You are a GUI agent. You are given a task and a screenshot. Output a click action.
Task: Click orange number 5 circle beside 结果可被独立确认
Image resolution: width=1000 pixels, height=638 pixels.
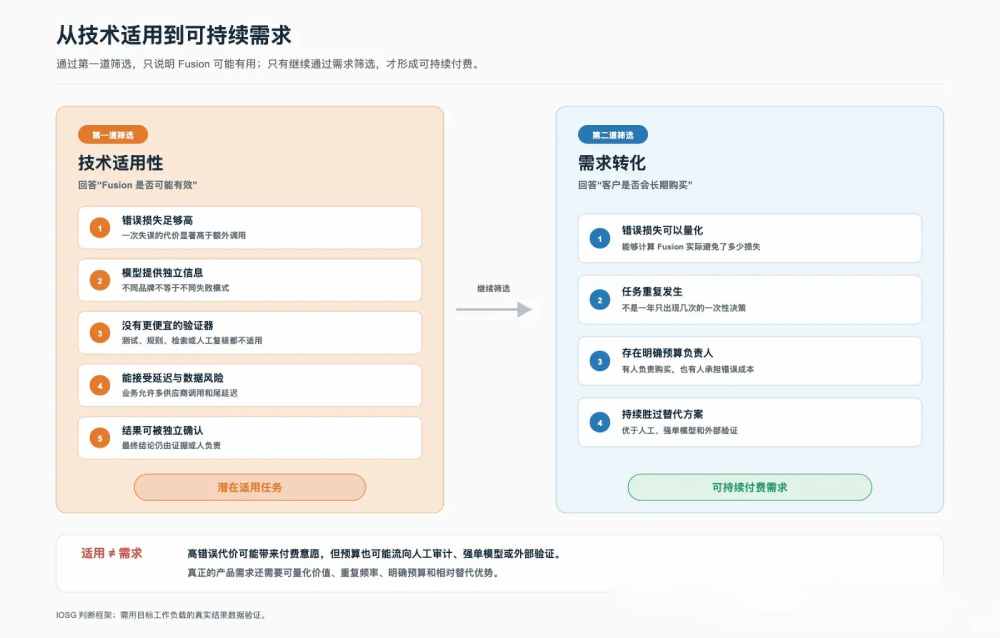coord(100,438)
